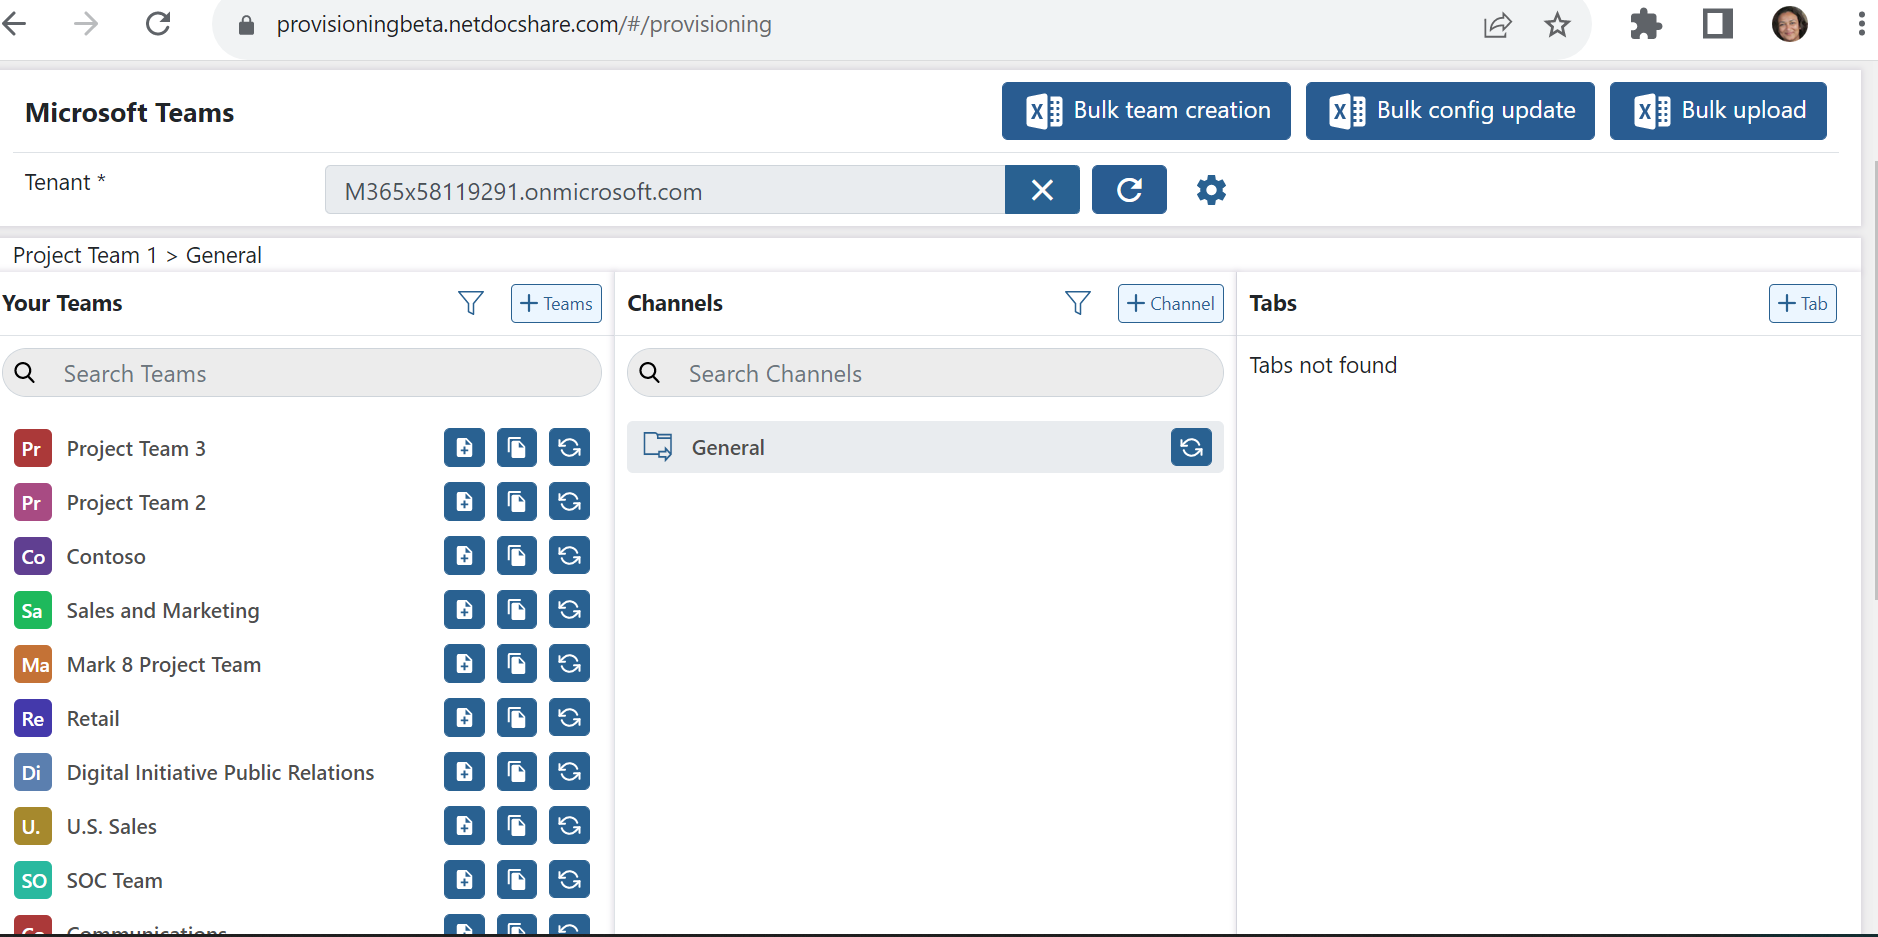Click Bulk config update button

click(x=1450, y=111)
